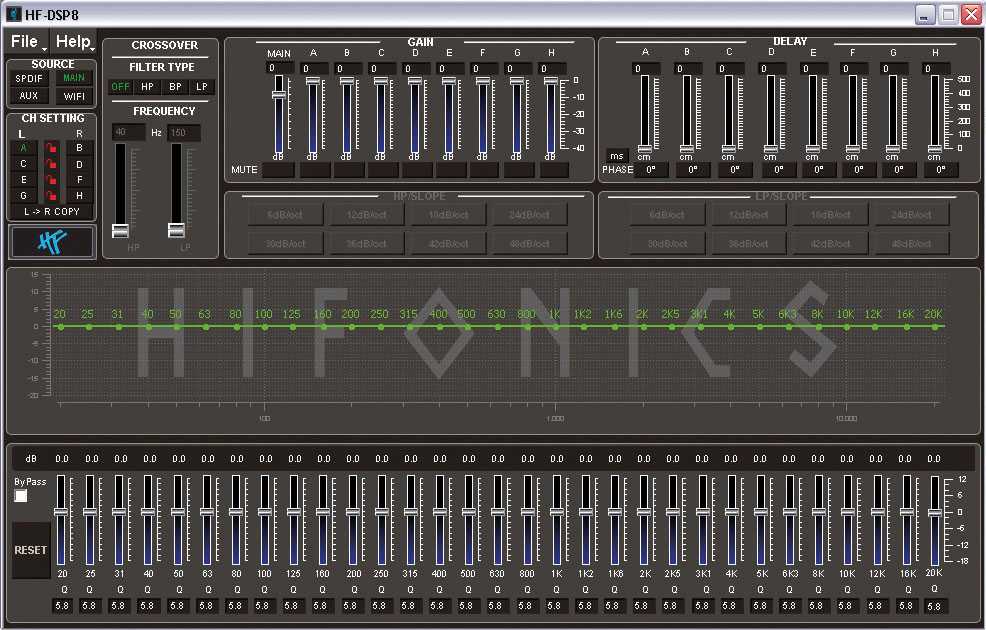
Task: Click the HF-DSP8 title bar app icon
Action: pyautogui.click(x=13, y=14)
